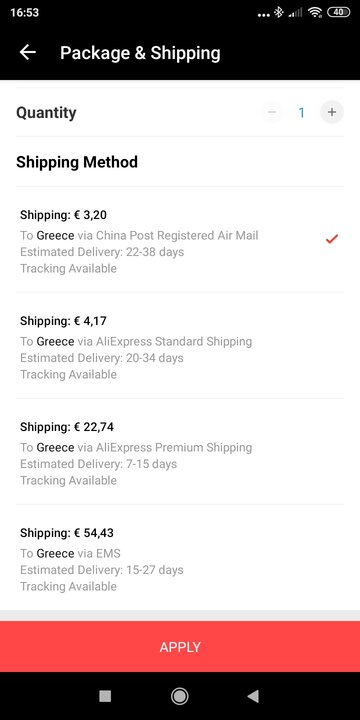
Task: Tap the Bluetooth status icon
Action: (278, 12)
